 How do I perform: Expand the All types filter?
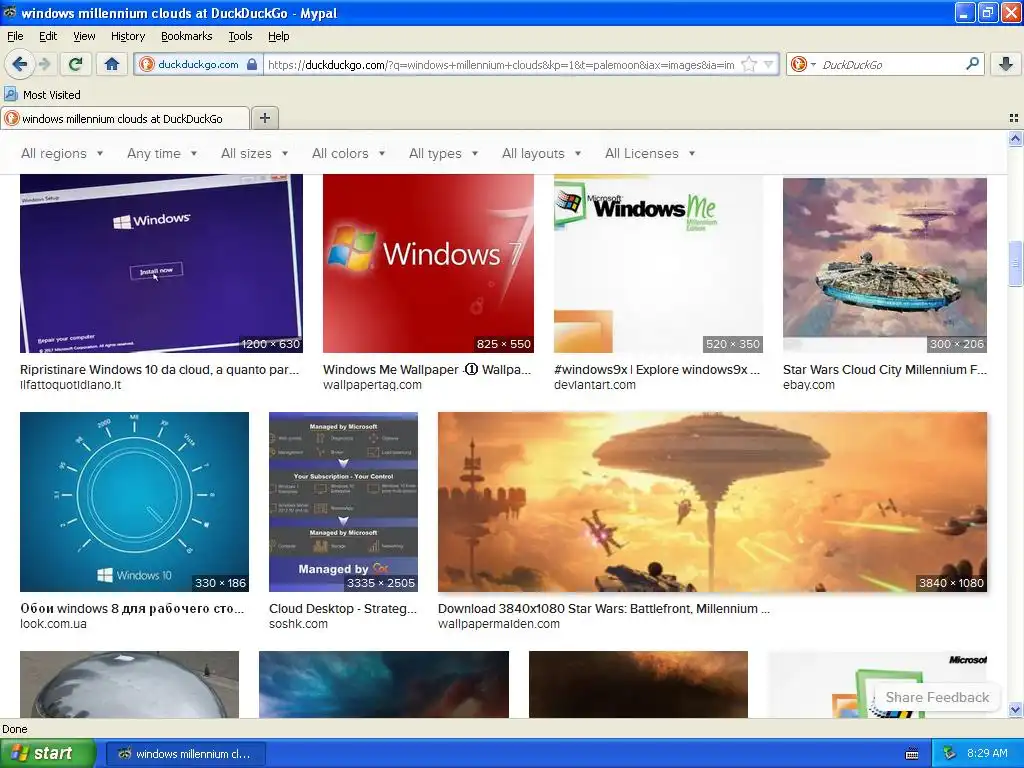tap(443, 153)
